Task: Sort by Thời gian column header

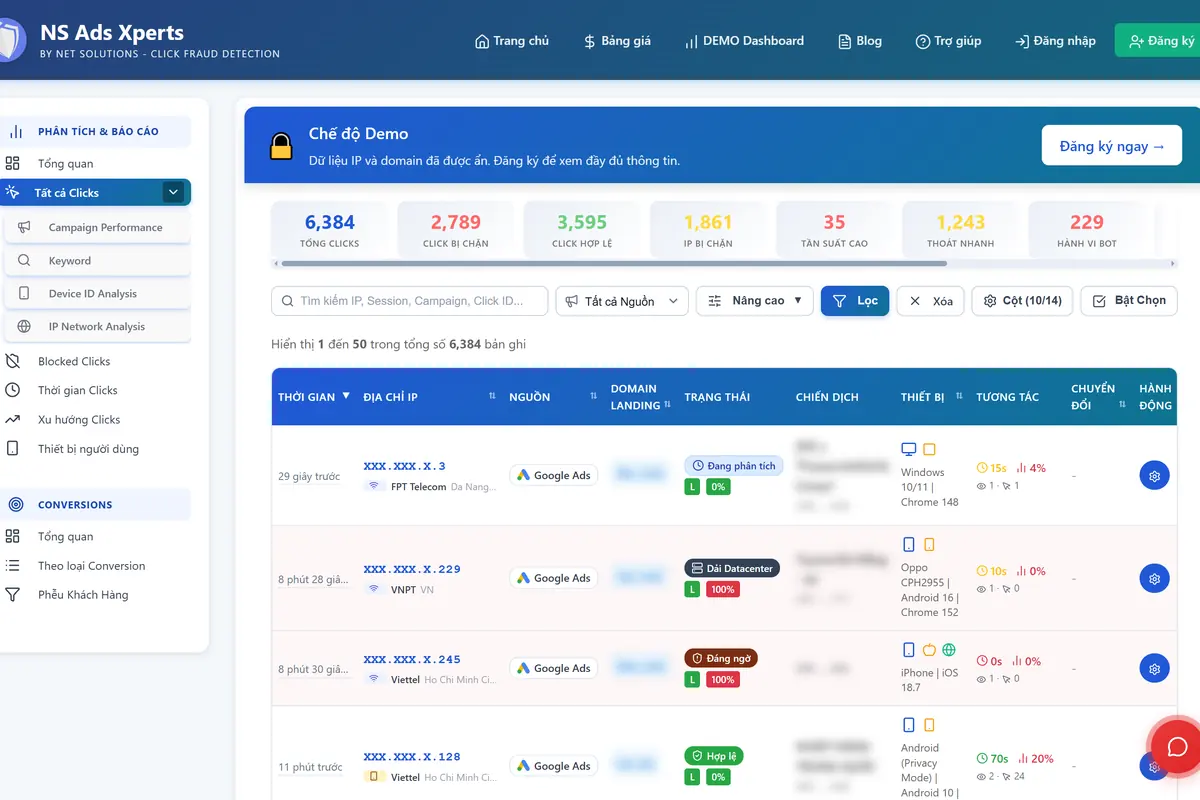Action: click(314, 397)
